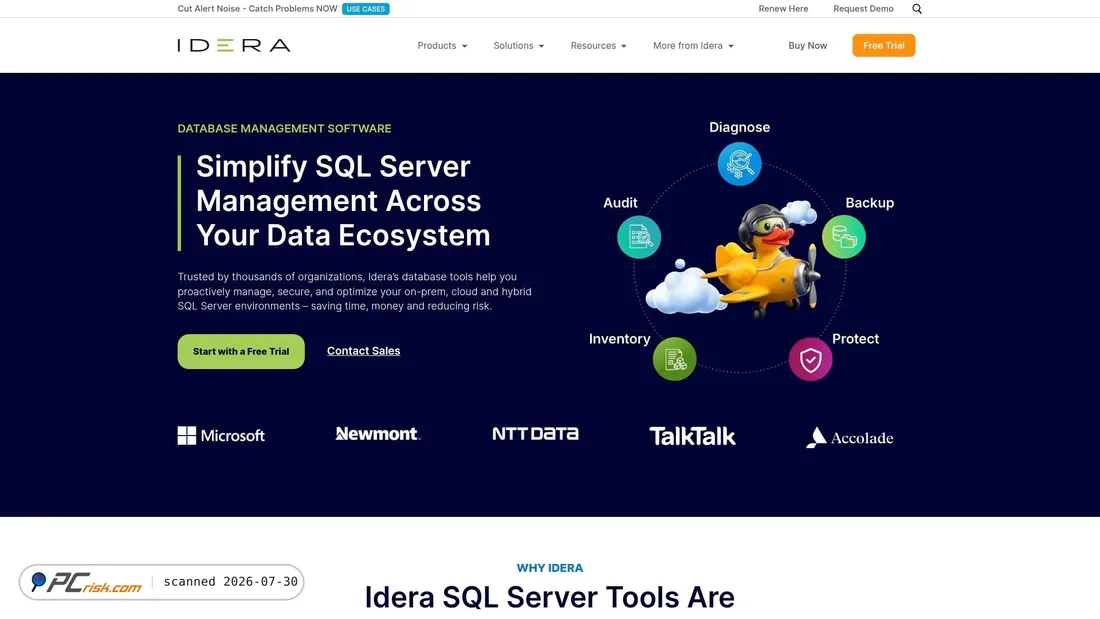Open the Renew Here link

point(783,9)
